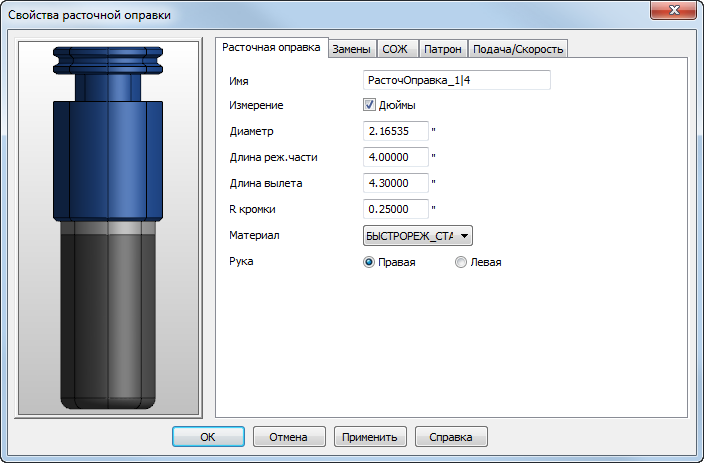The height and width of the screenshot is (463, 704).
Task: Click the Длина реж.части label
Action: [273, 158]
